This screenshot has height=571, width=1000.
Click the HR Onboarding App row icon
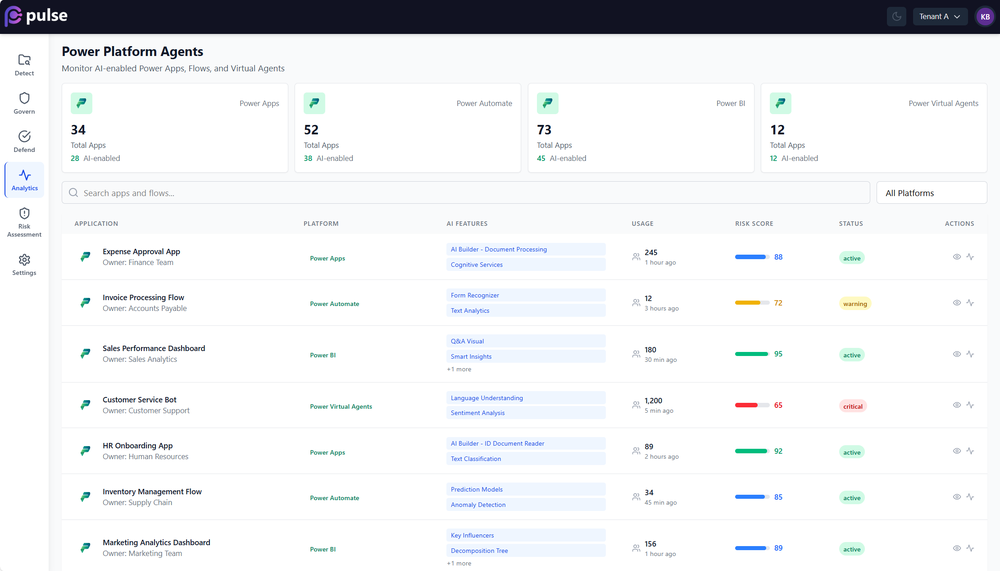click(85, 450)
